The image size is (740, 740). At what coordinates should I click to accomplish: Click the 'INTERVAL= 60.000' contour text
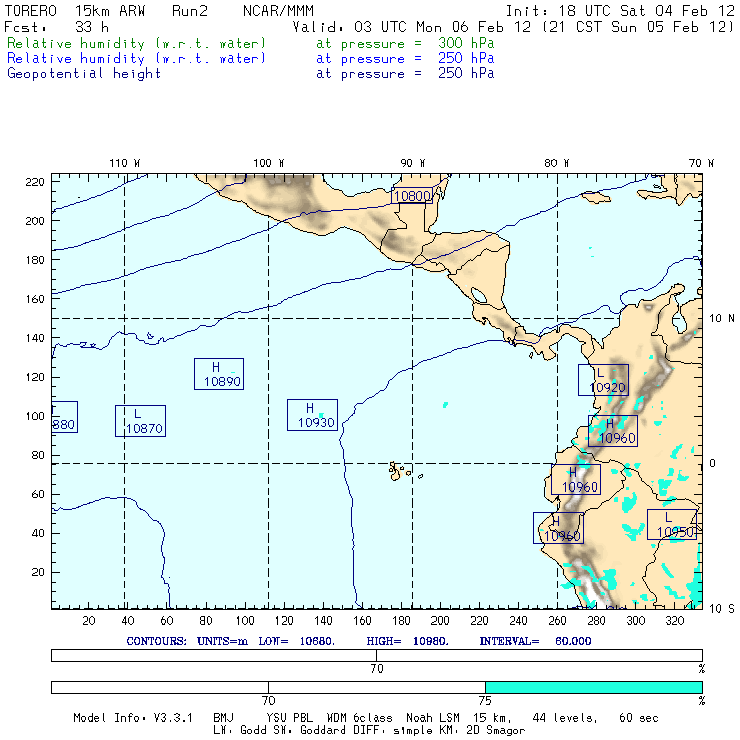(x=535, y=641)
